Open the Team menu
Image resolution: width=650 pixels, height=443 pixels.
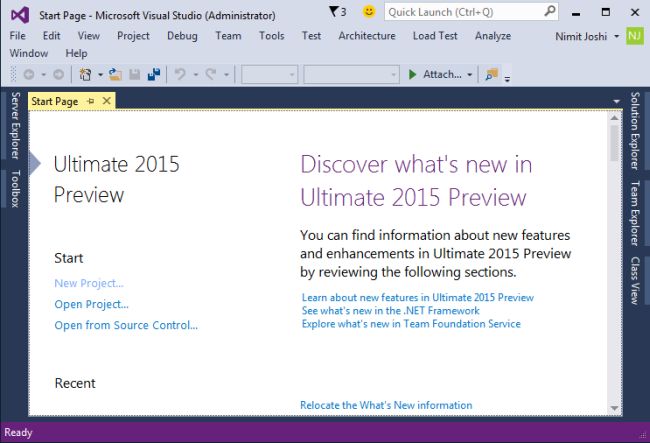pyautogui.click(x=228, y=36)
